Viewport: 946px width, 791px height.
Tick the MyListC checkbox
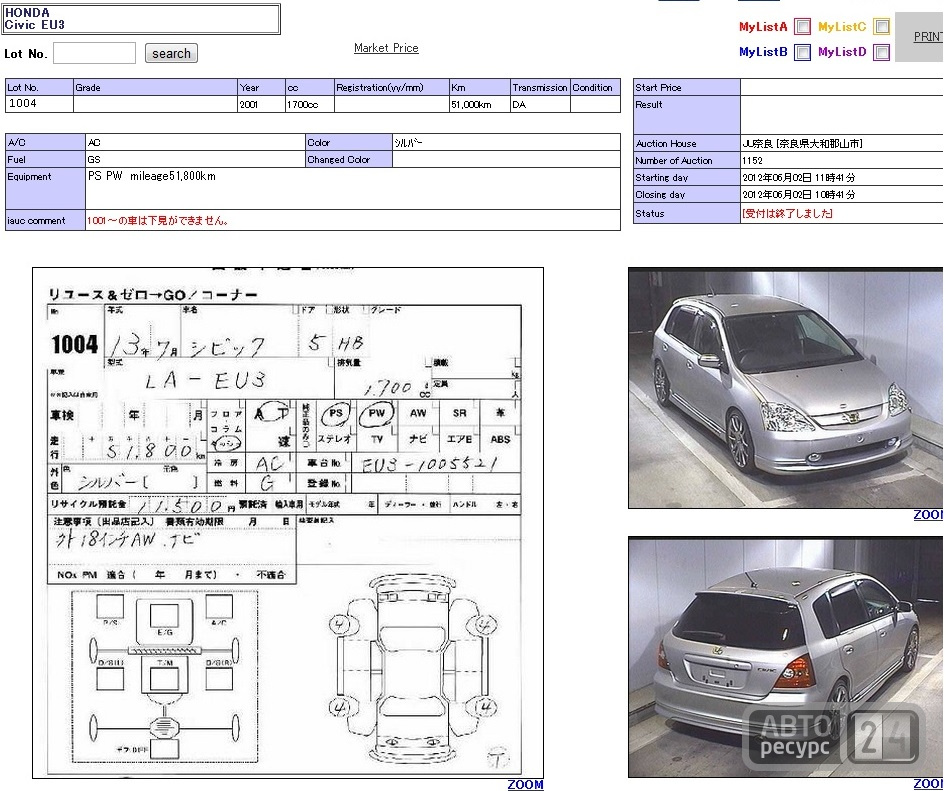click(881, 27)
